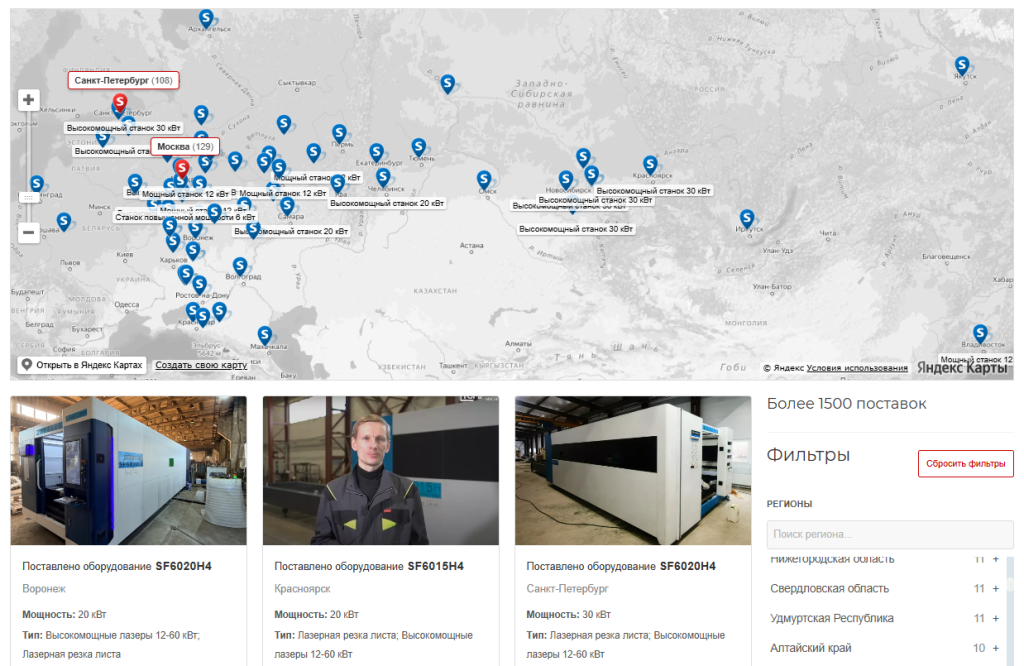Select the red Moscow map marker
The width and height of the screenshot is (1024, 666).
click(182, 170)
